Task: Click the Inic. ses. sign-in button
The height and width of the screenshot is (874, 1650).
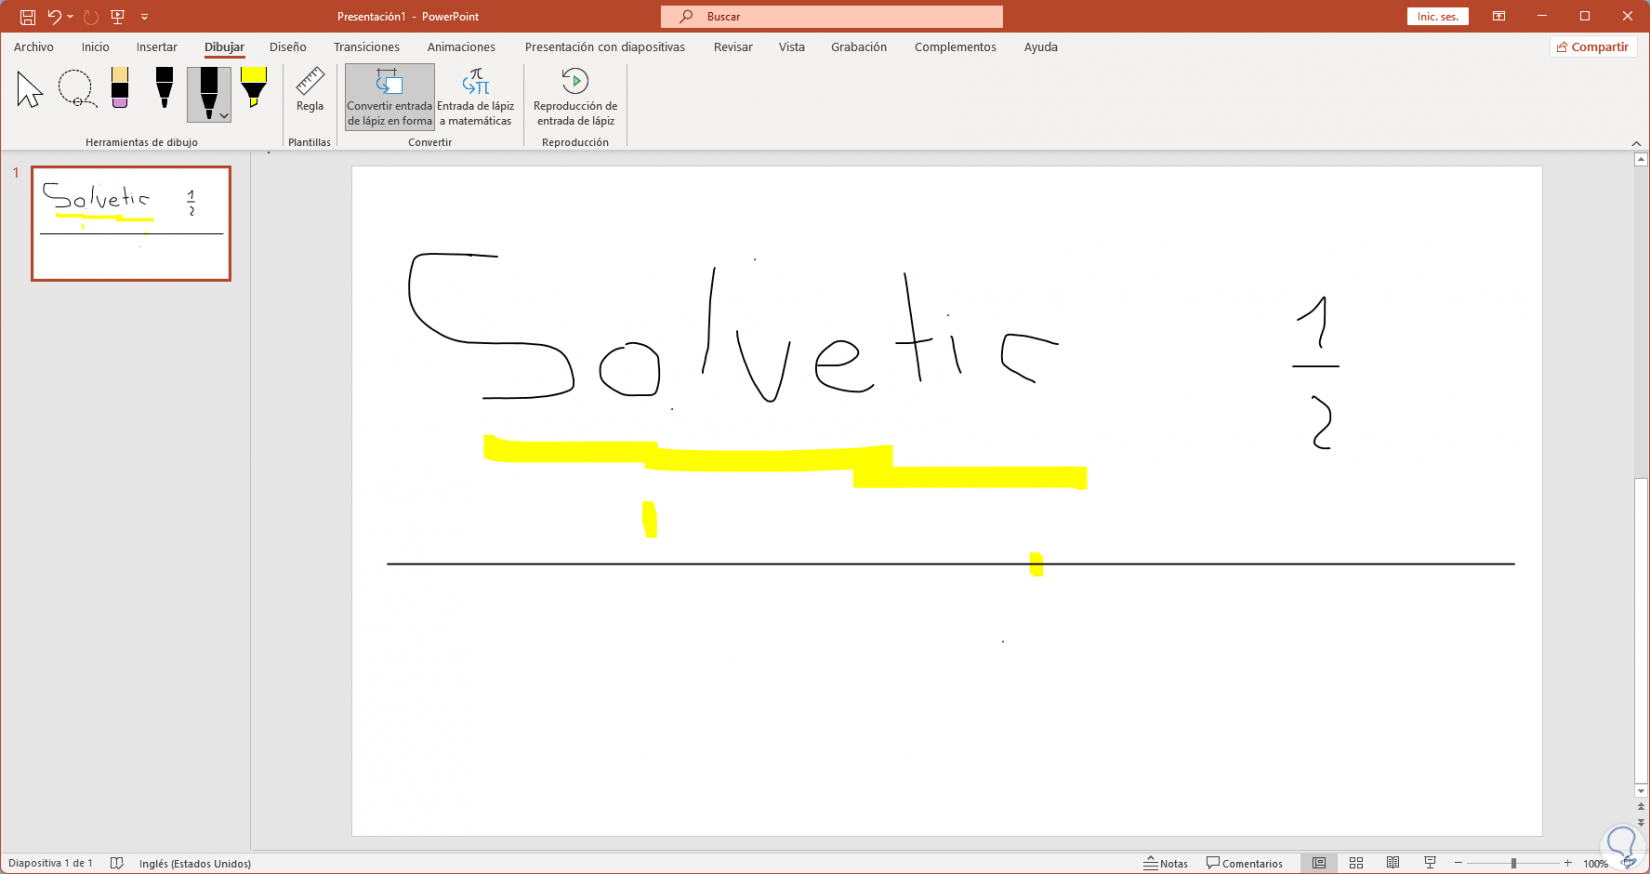Action: point(1438,17)
